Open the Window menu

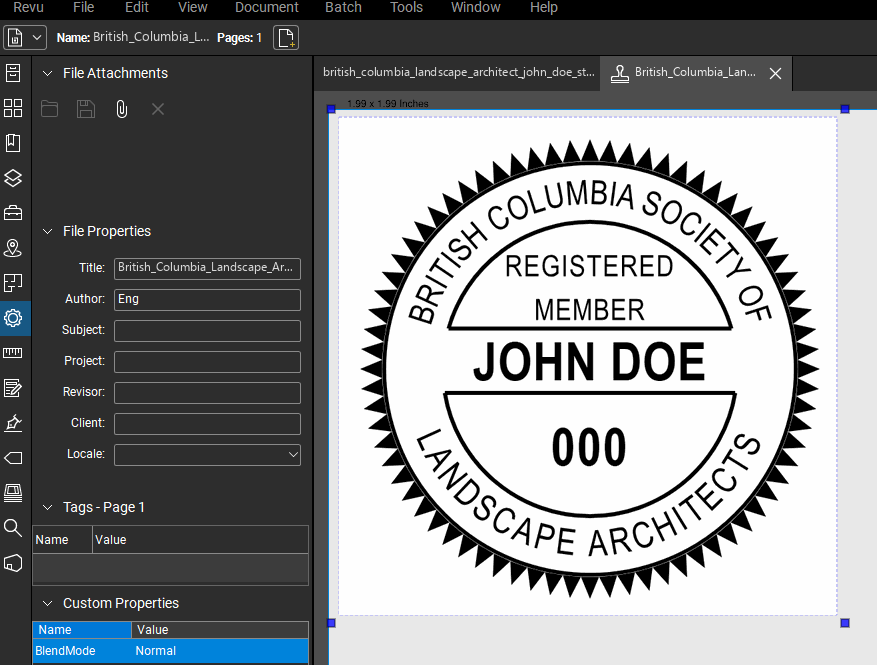point(475,7)
